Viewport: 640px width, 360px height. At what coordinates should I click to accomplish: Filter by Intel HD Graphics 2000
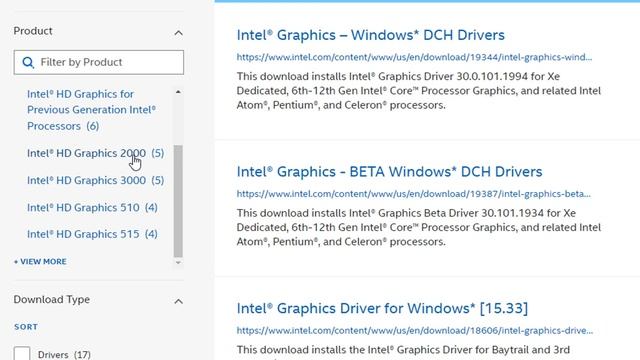tap(96, 153)
